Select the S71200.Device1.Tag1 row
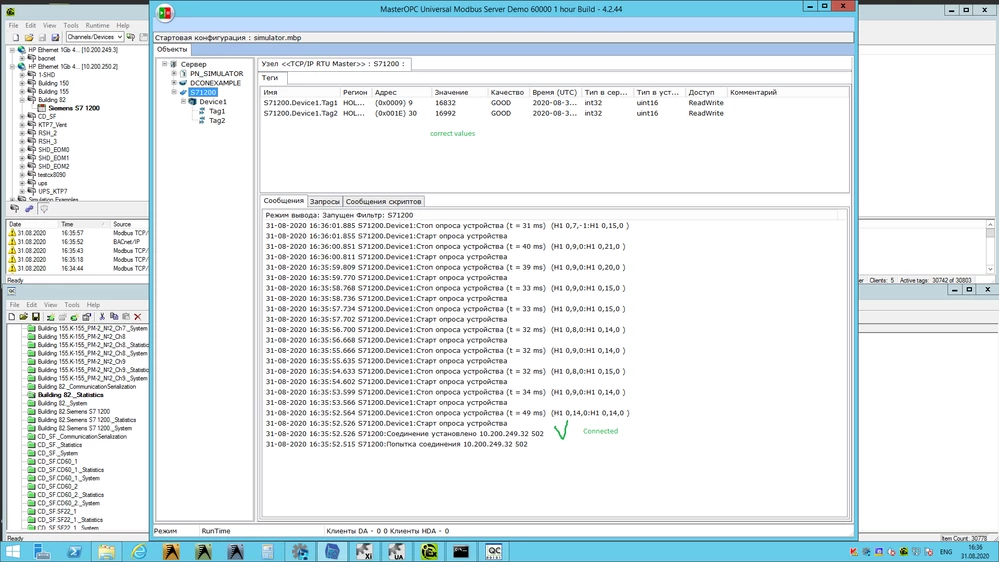The width and height of the screenshot is (999, 562). (554, 103)
